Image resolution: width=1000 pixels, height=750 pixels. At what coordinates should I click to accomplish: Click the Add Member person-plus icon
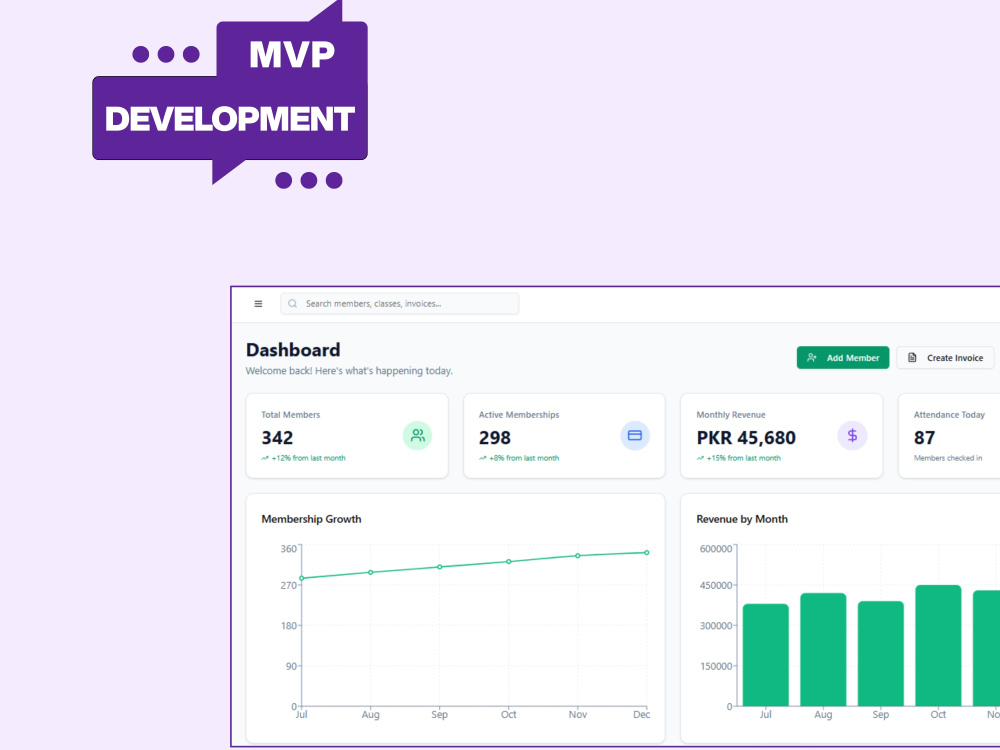pyautogui.click(x=811, y=358)
